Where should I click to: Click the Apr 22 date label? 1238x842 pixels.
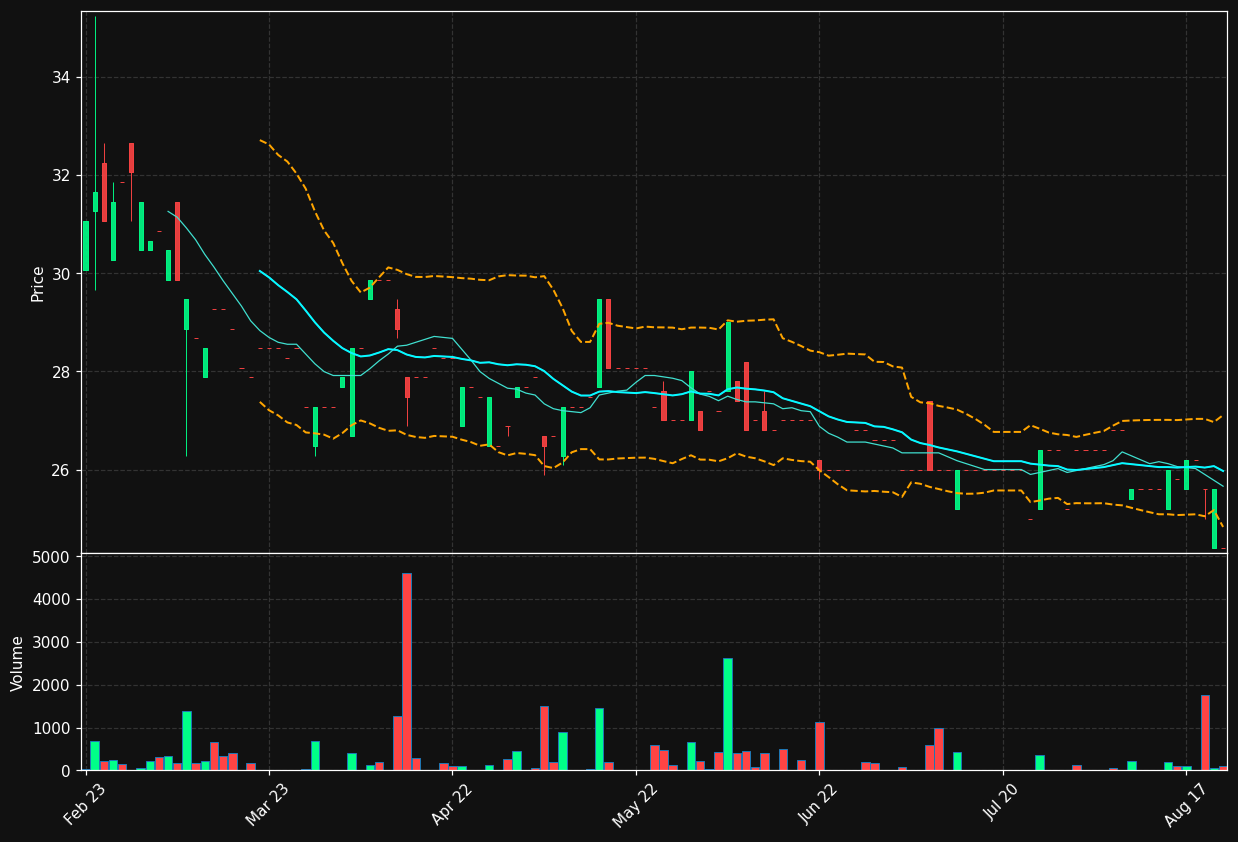pyautogui.click(x=452, y=805)
